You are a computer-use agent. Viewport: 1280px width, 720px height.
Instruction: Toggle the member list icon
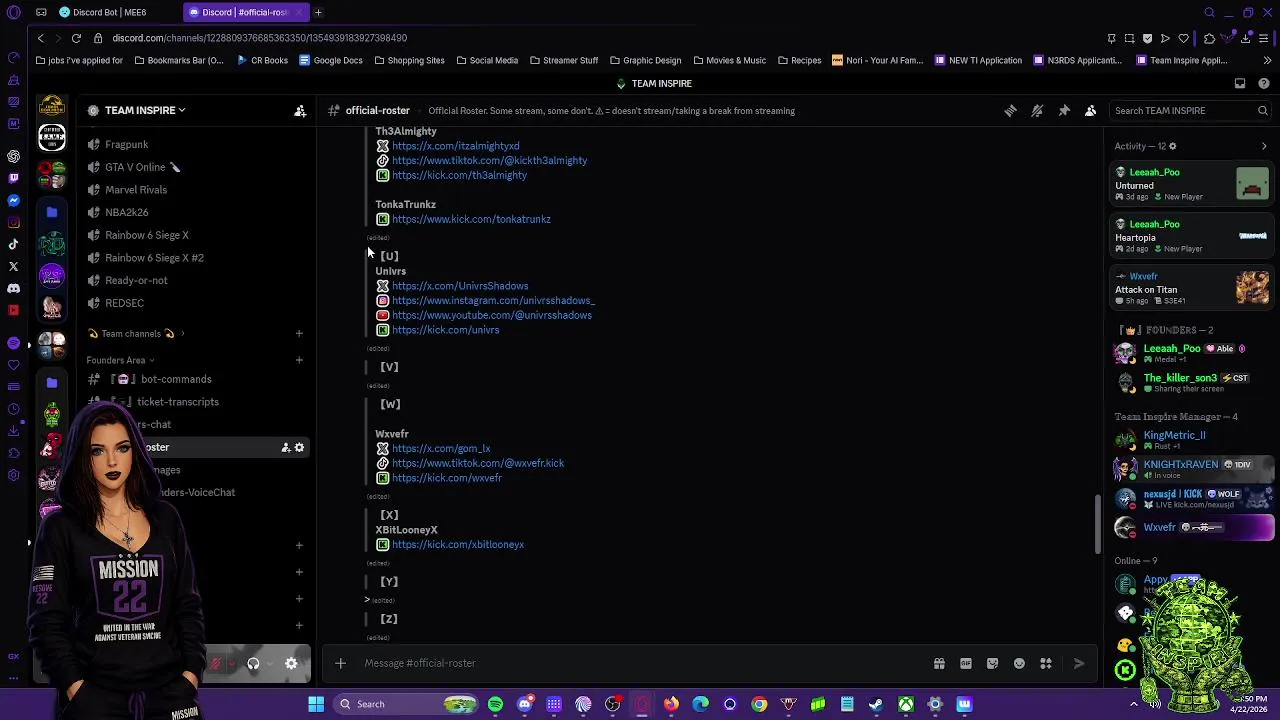(1091, 111)
